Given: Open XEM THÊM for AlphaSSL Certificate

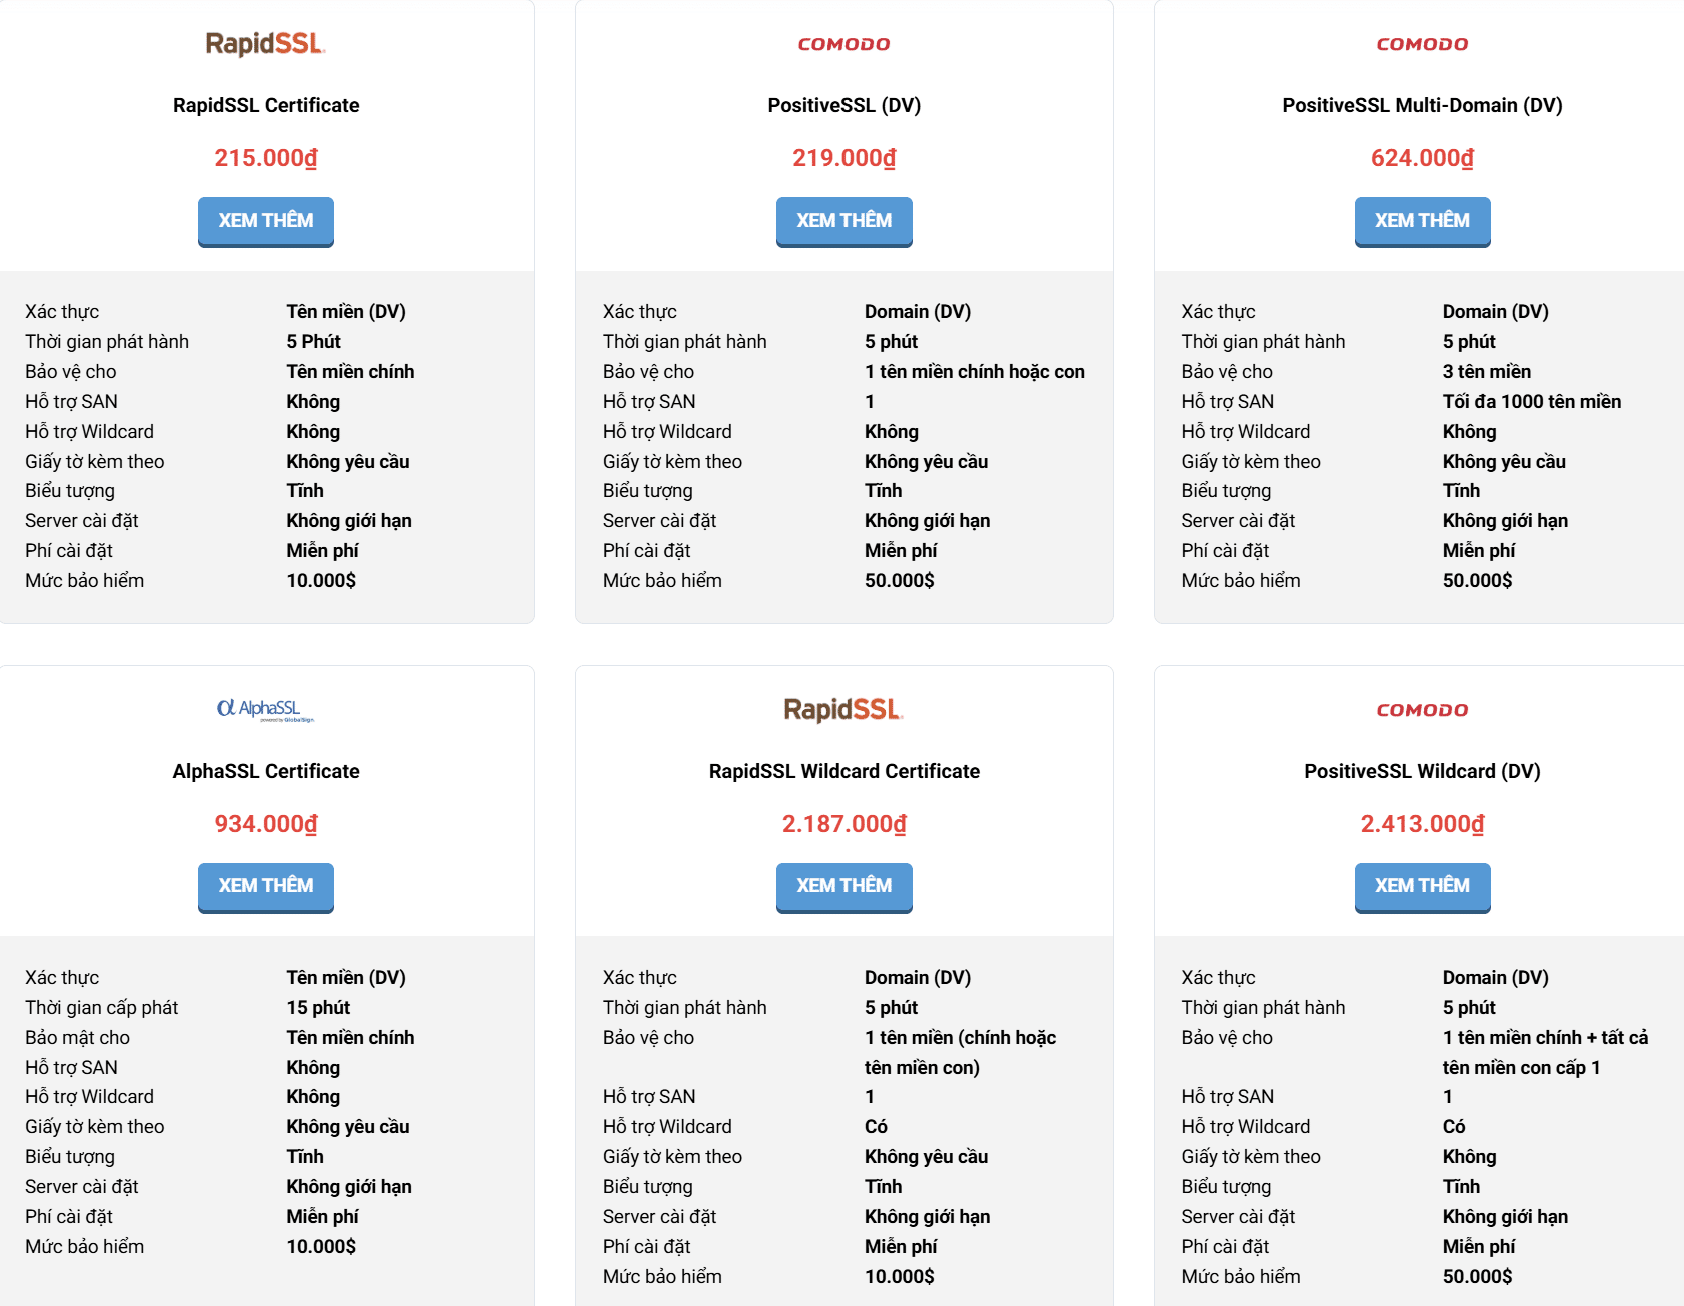Looking at the screenshot, I should [x=266, y=887].
